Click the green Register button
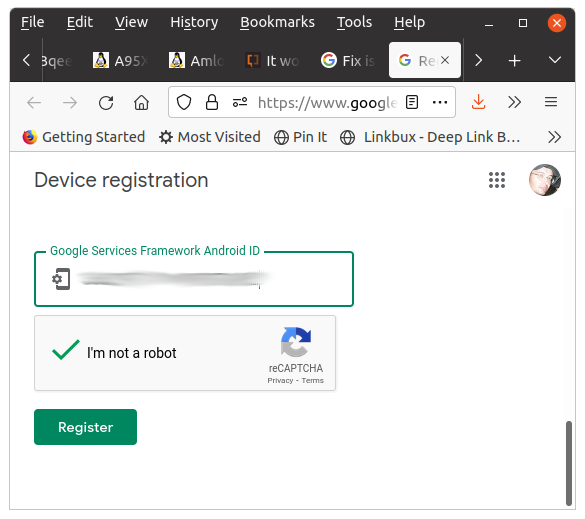The width and height of the screenshot is (585, 519). [85, 427]
